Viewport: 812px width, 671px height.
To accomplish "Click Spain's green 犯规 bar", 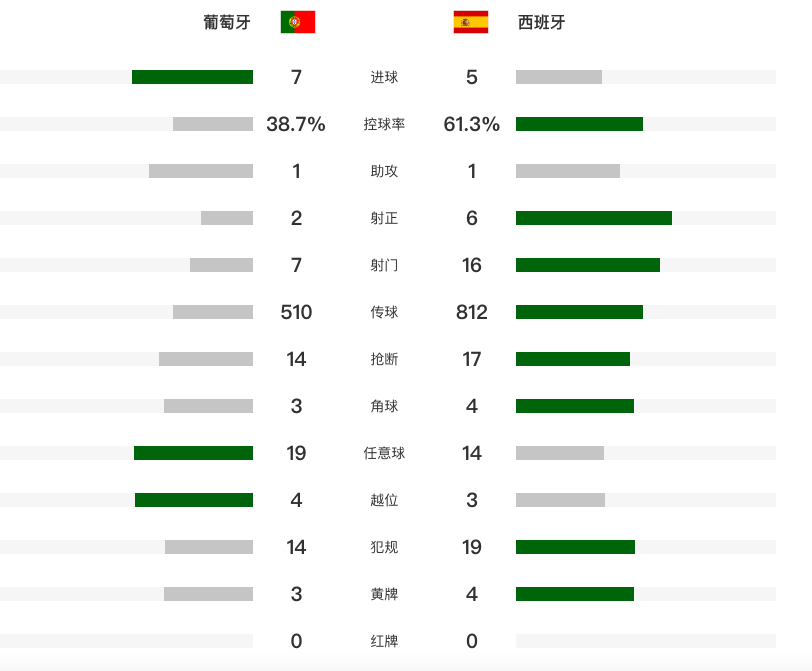I will (x=575, y=547).
